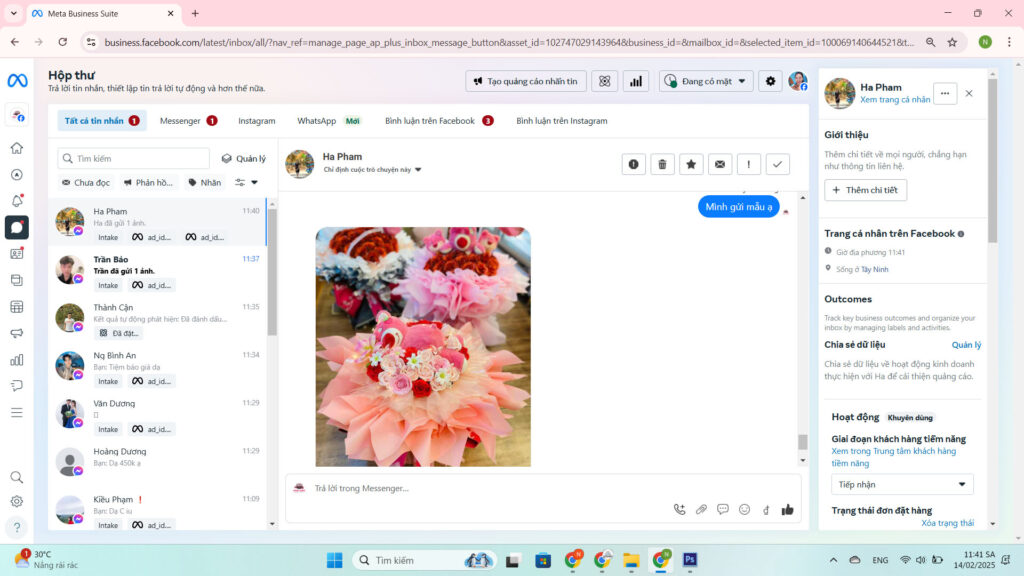
Task: Mark conversation done with the checkmark button
Action: click(777, 165)
